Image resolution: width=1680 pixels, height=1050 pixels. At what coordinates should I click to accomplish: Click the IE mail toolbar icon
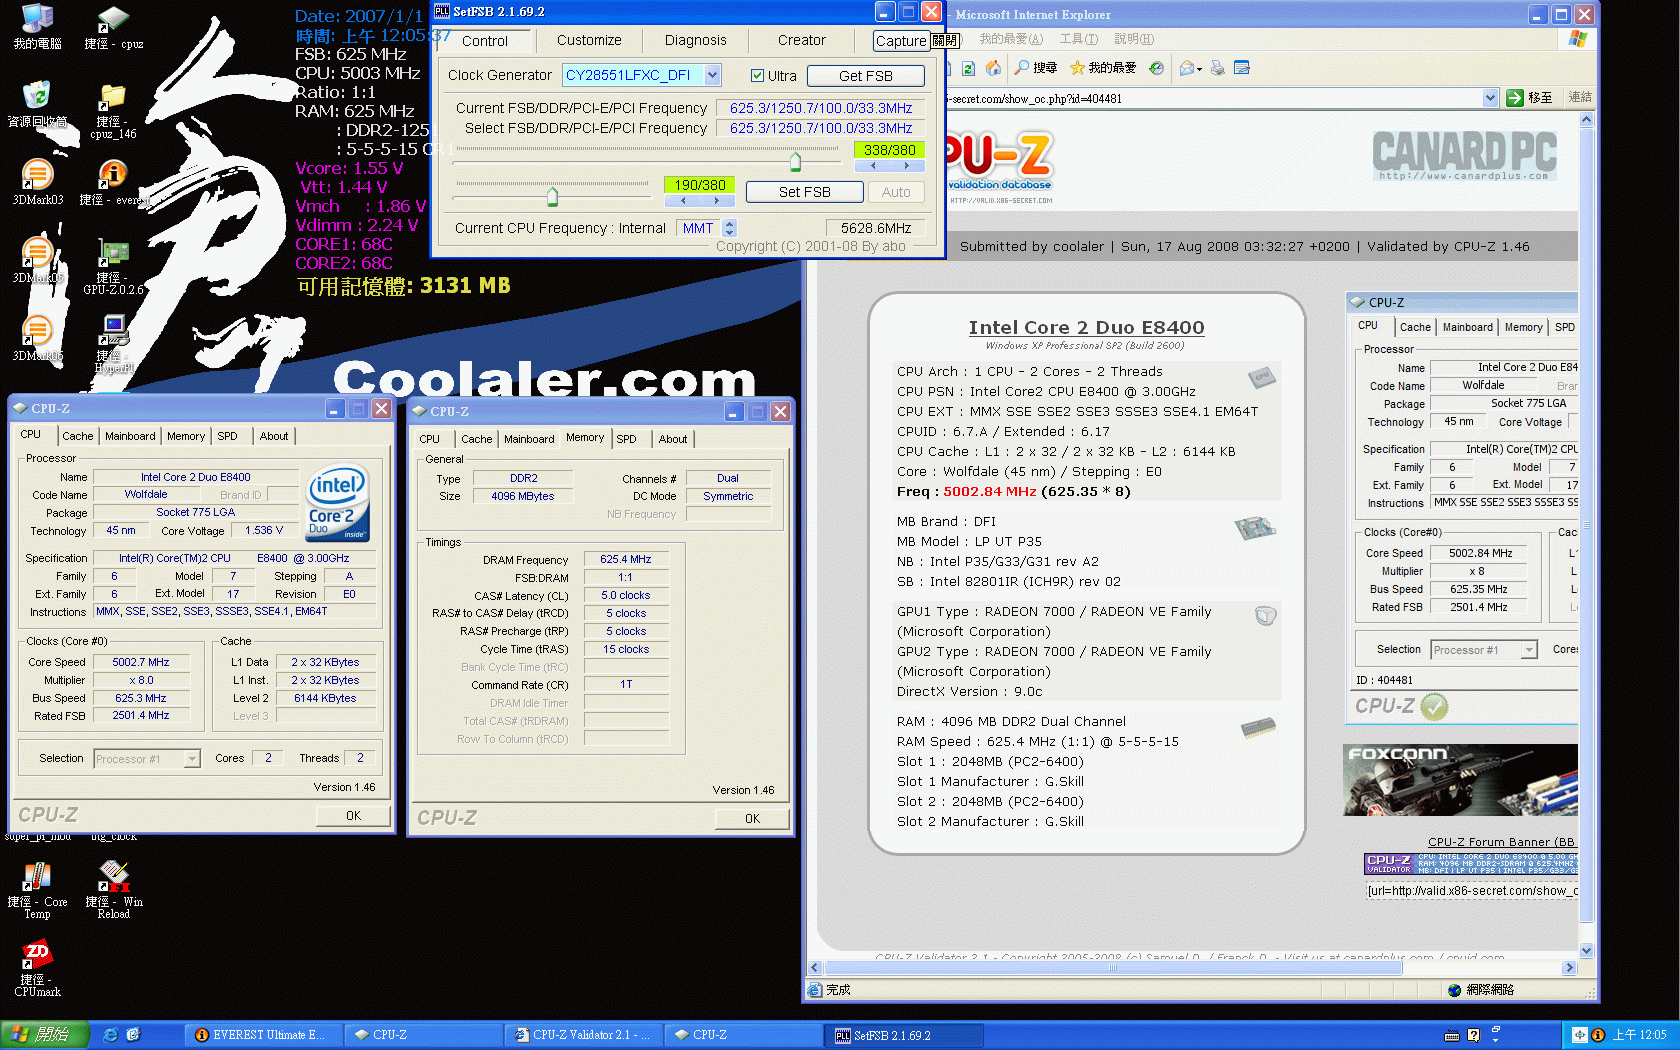coord(1186,68)
